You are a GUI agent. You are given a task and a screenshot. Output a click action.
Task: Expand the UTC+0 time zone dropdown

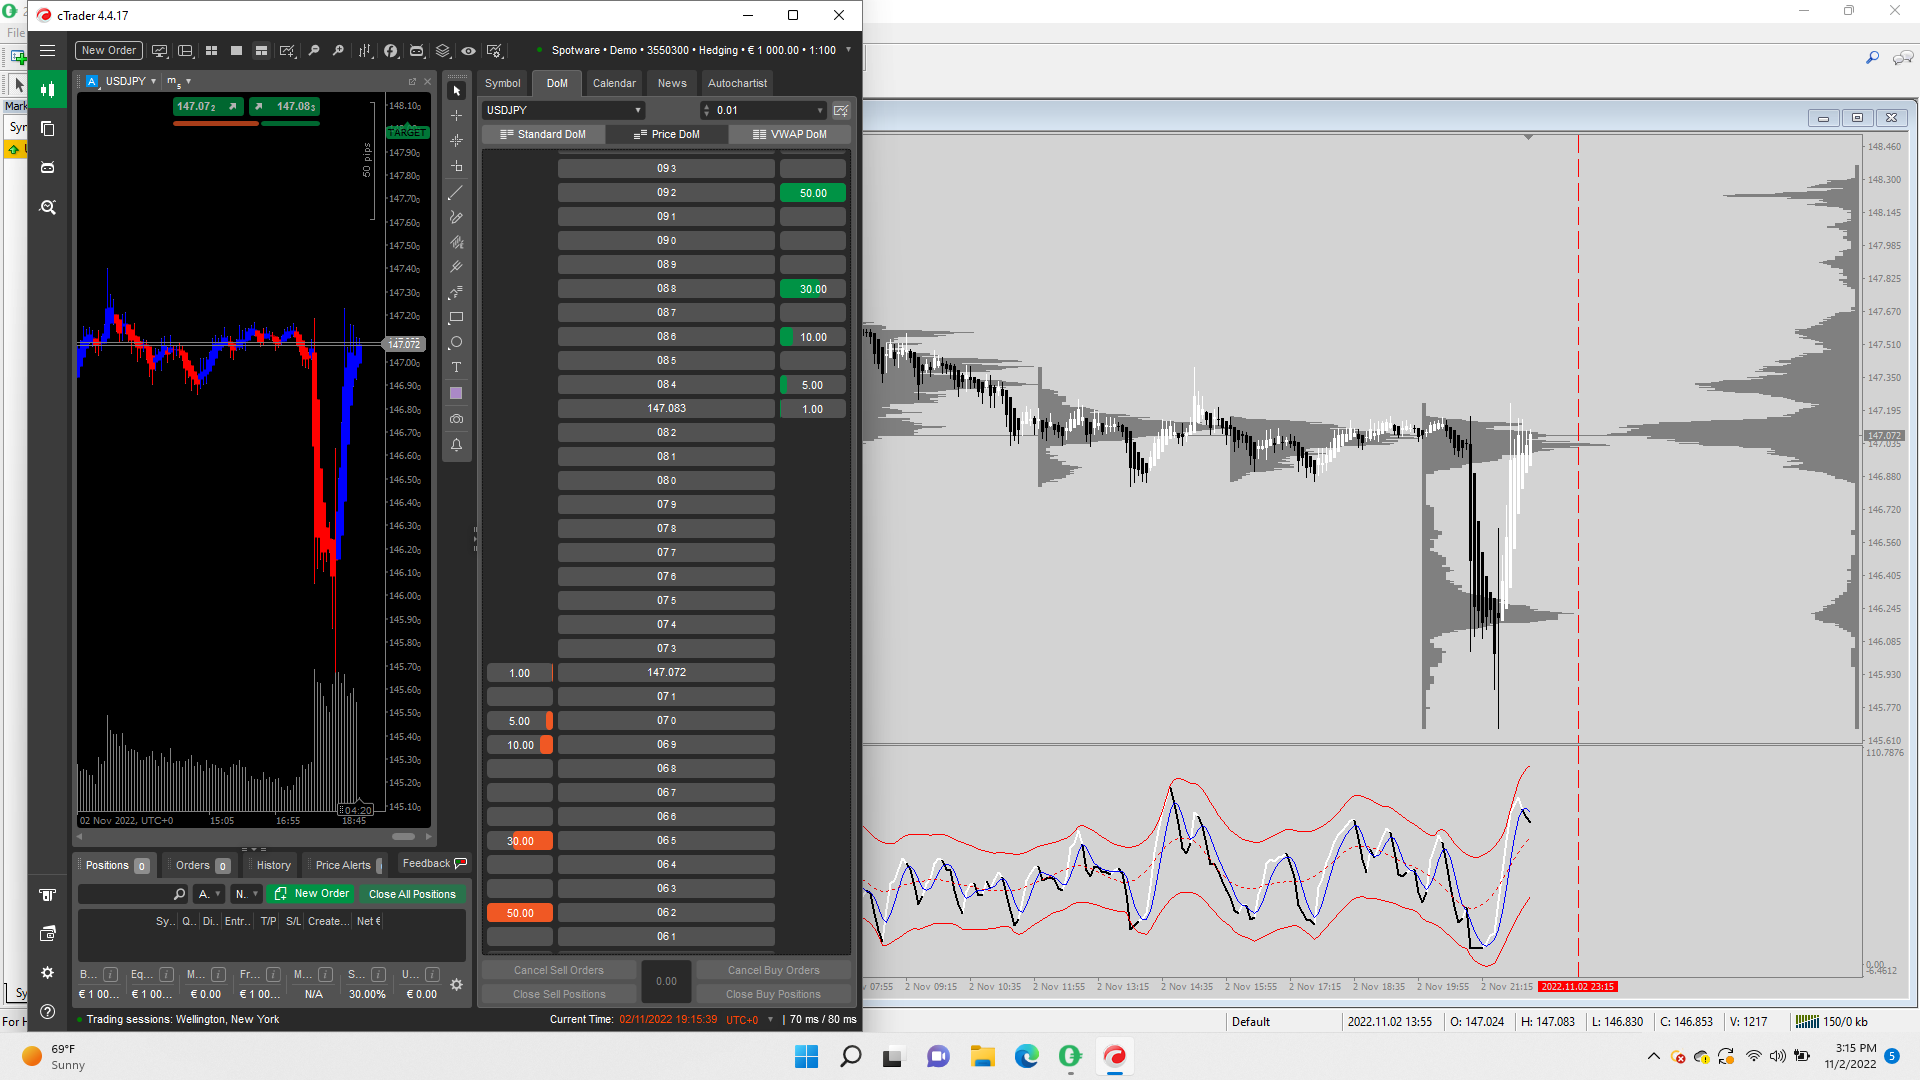click(x=770, y=1020)
